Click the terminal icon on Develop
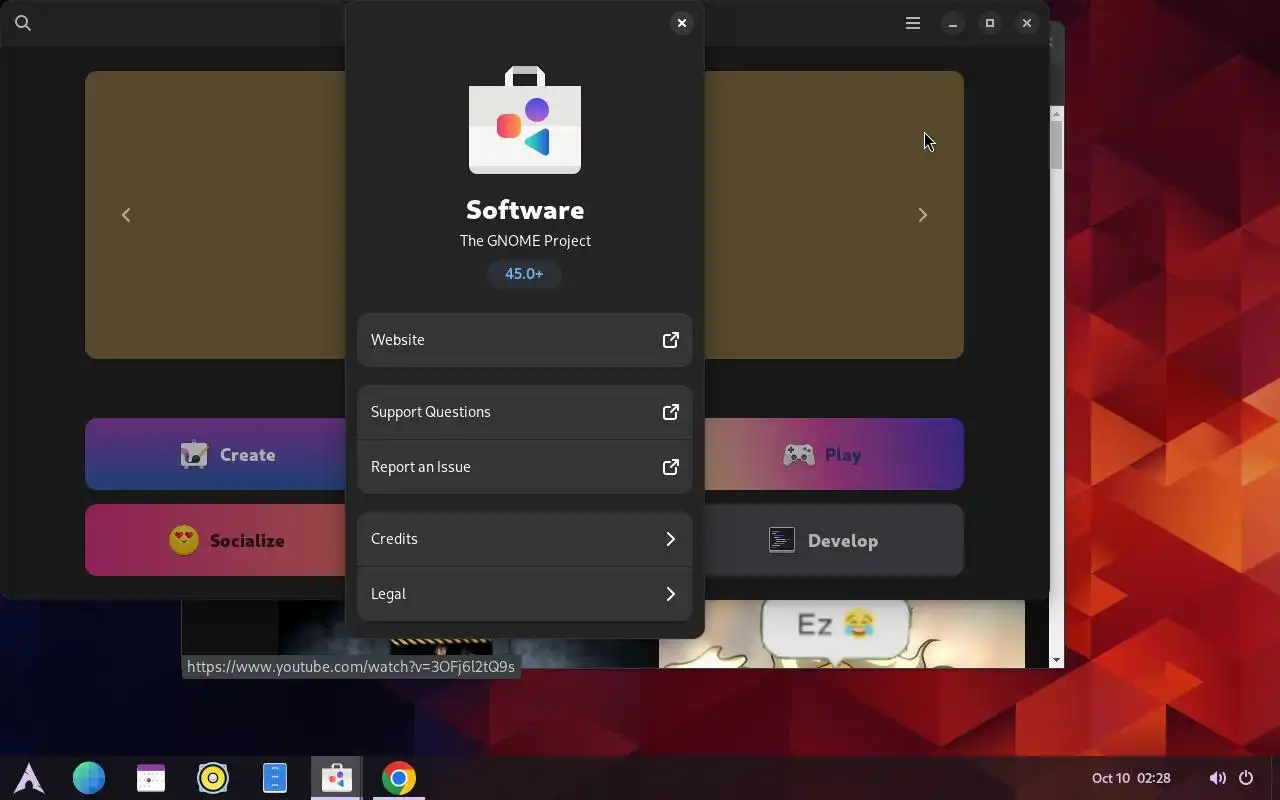Screen dimensions: 1280x800 782,540
